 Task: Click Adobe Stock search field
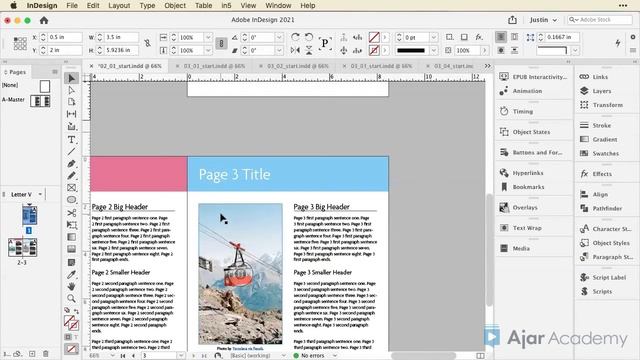[600, 20]
